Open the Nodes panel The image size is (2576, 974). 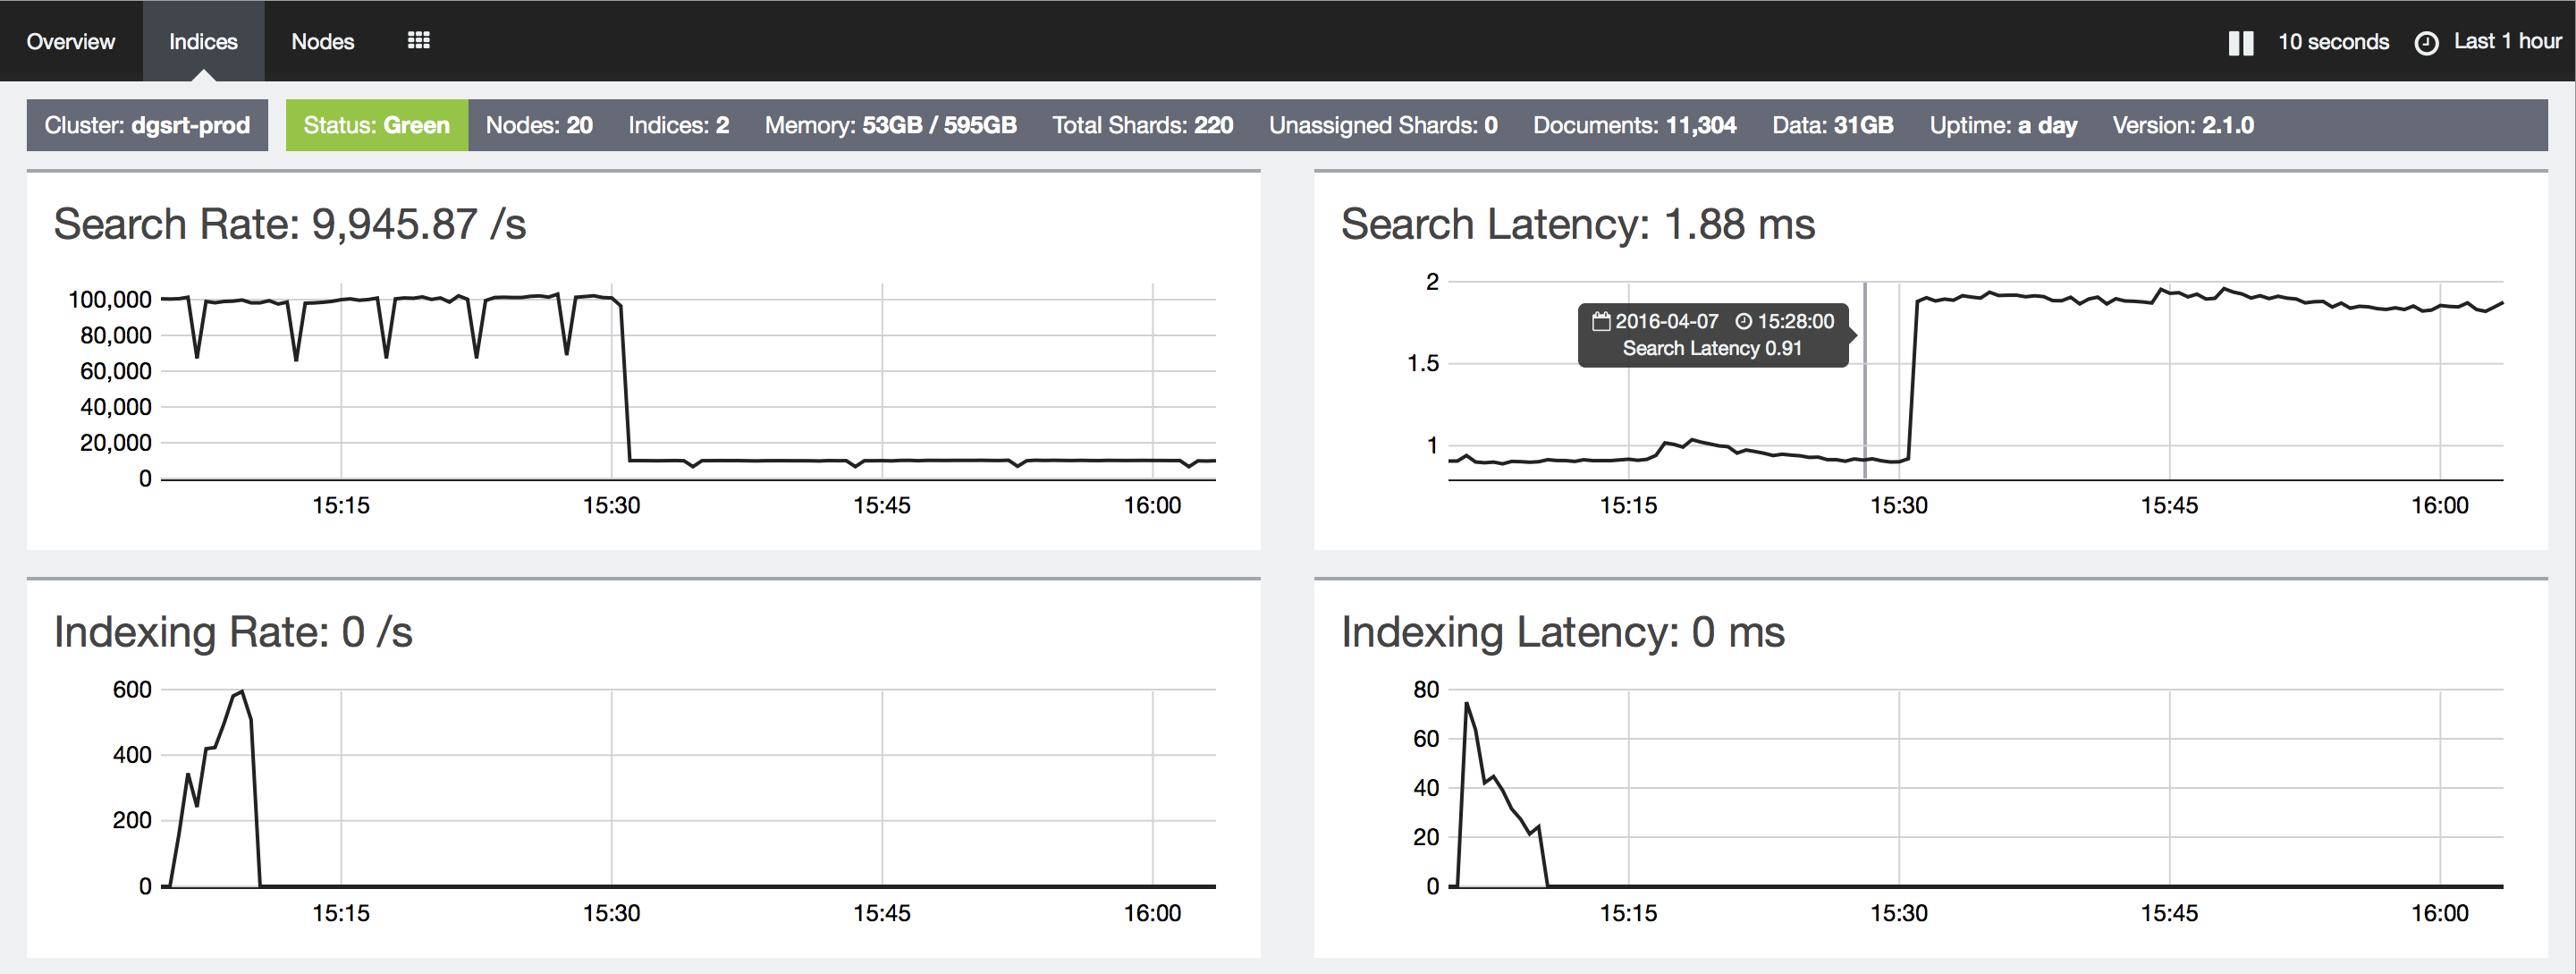pyautogui.click(x=324, y=41)
